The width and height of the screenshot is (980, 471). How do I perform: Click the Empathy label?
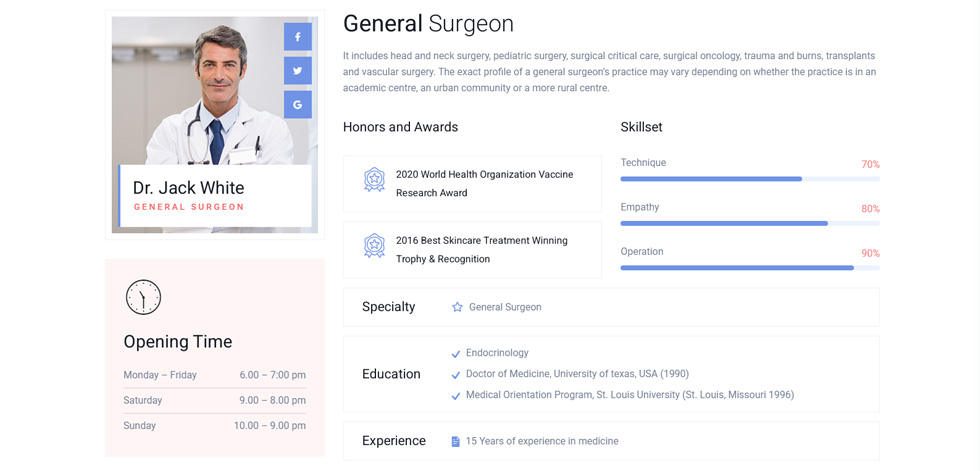[640, 207]
